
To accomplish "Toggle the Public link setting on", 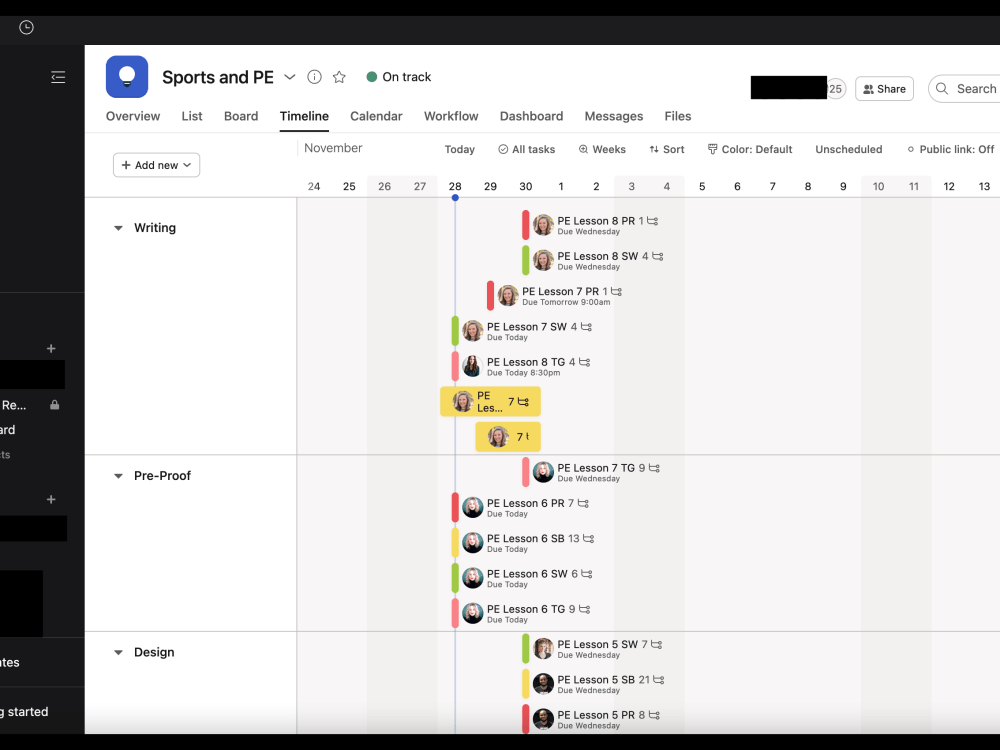I will [951, 148].
